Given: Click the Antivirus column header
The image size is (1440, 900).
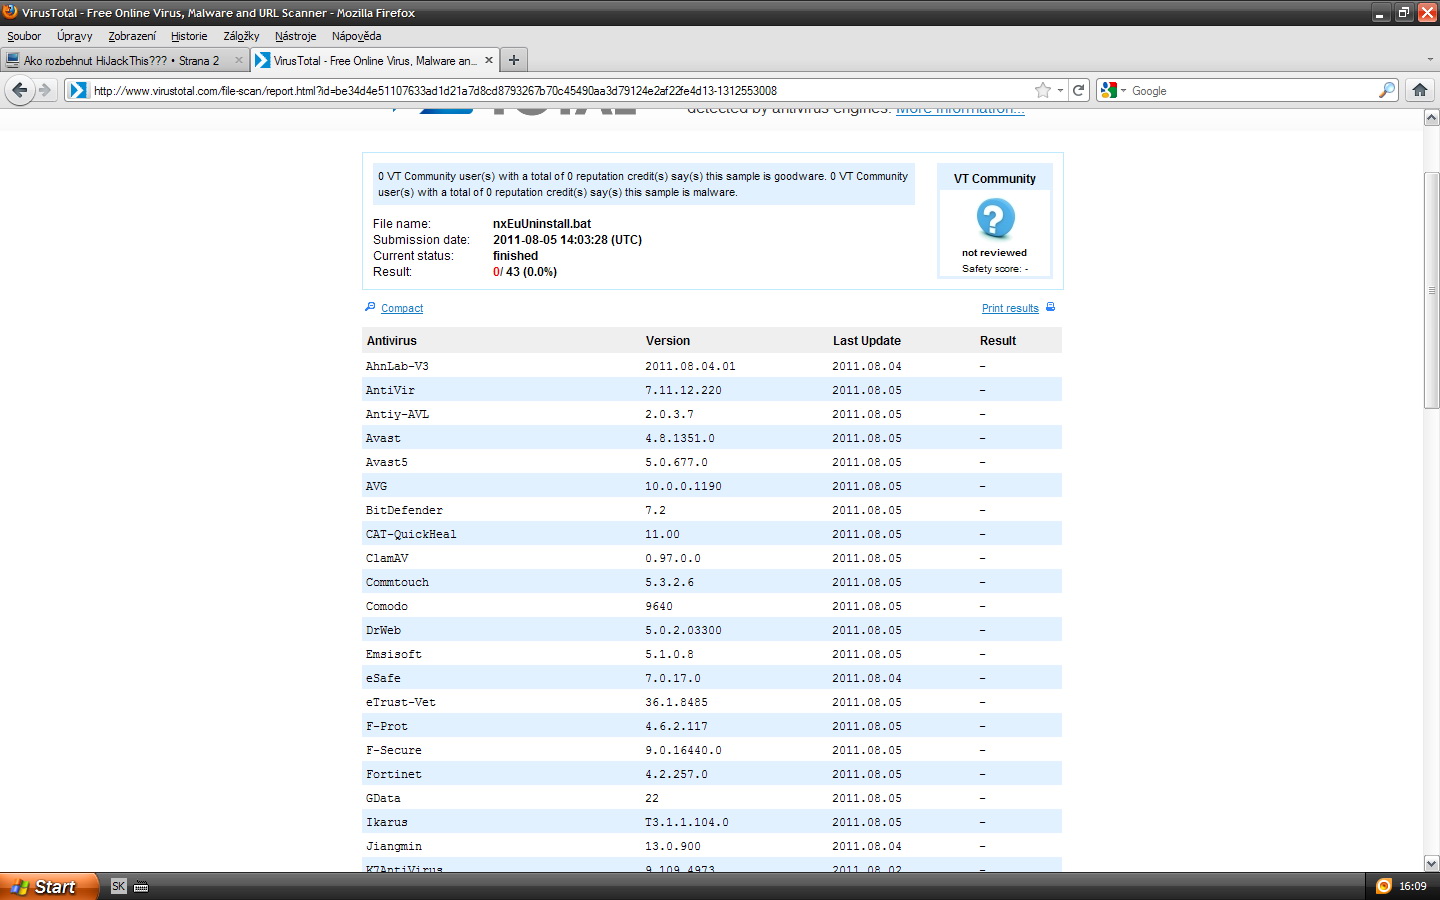Looking at the screenshot, I should tap(392, 341).
